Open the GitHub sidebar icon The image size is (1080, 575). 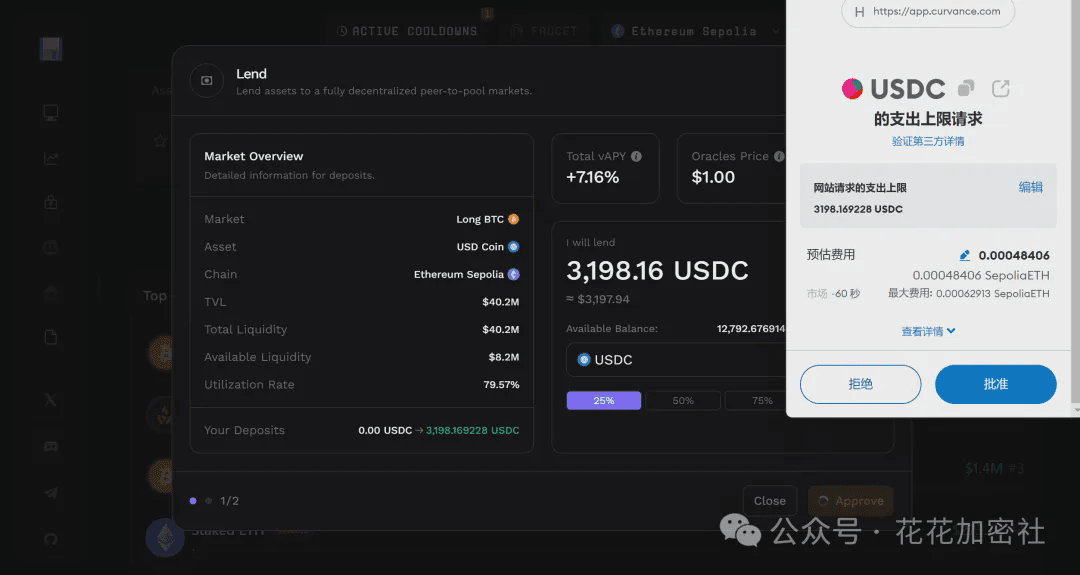tap(51, 539)
